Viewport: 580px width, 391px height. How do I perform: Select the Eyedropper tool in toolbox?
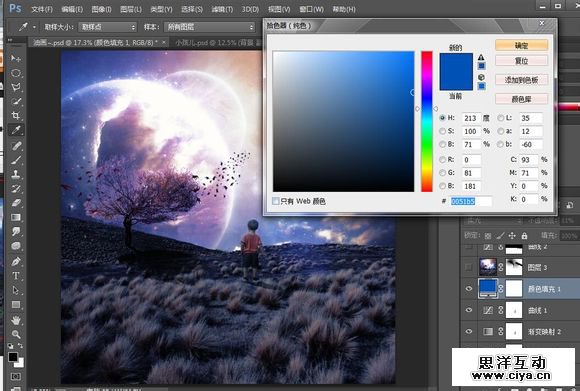[x=16, y=130]
